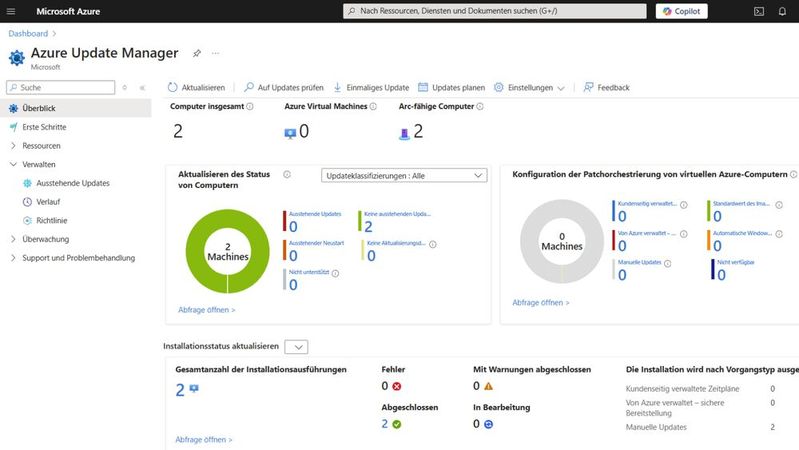Viewport: 799px width, 450px height.
Task: Collapse the Verwalten menu group
Action: (x=13, y=164)
